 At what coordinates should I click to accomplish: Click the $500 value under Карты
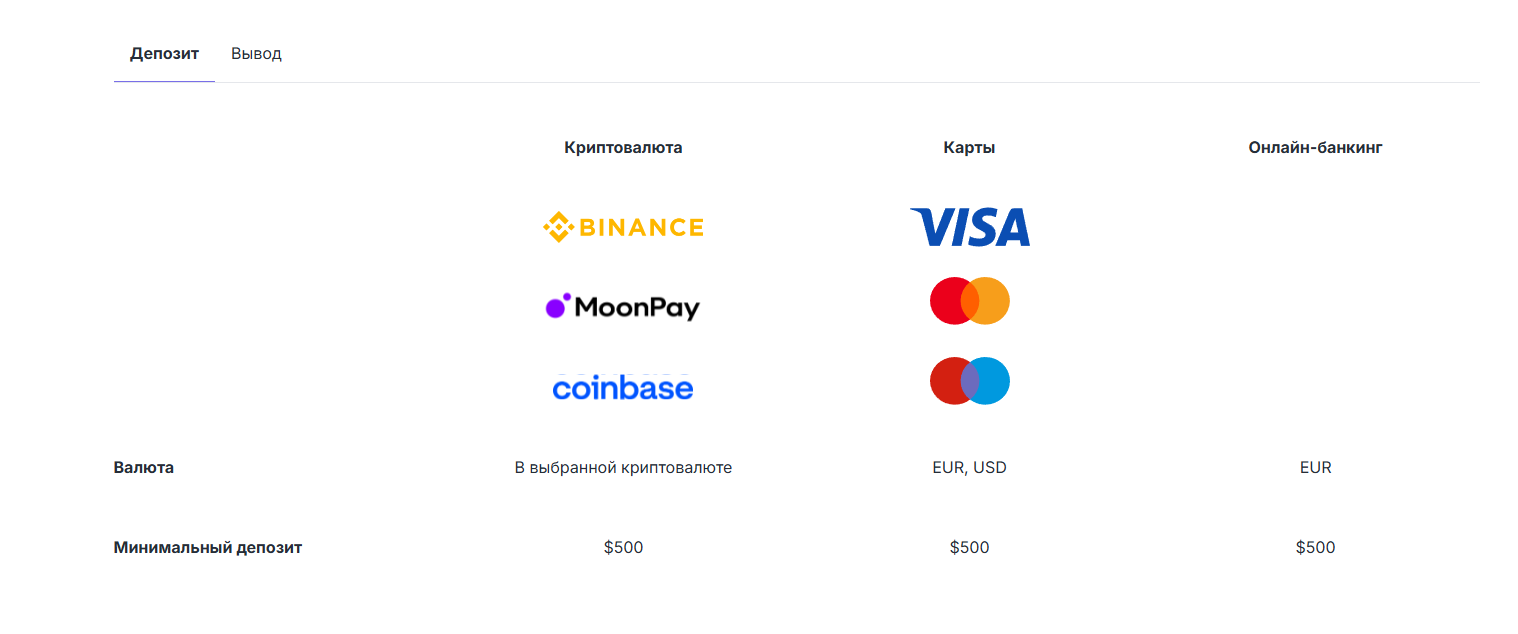pos(969,547)
